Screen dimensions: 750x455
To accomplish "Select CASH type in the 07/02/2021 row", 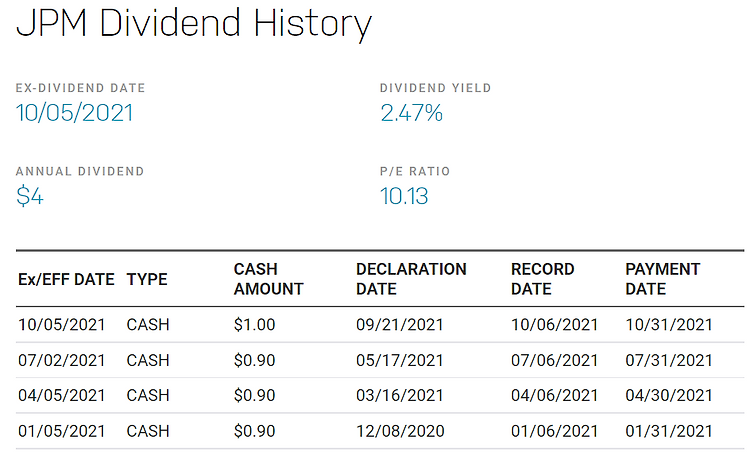I will coord(148,360).
